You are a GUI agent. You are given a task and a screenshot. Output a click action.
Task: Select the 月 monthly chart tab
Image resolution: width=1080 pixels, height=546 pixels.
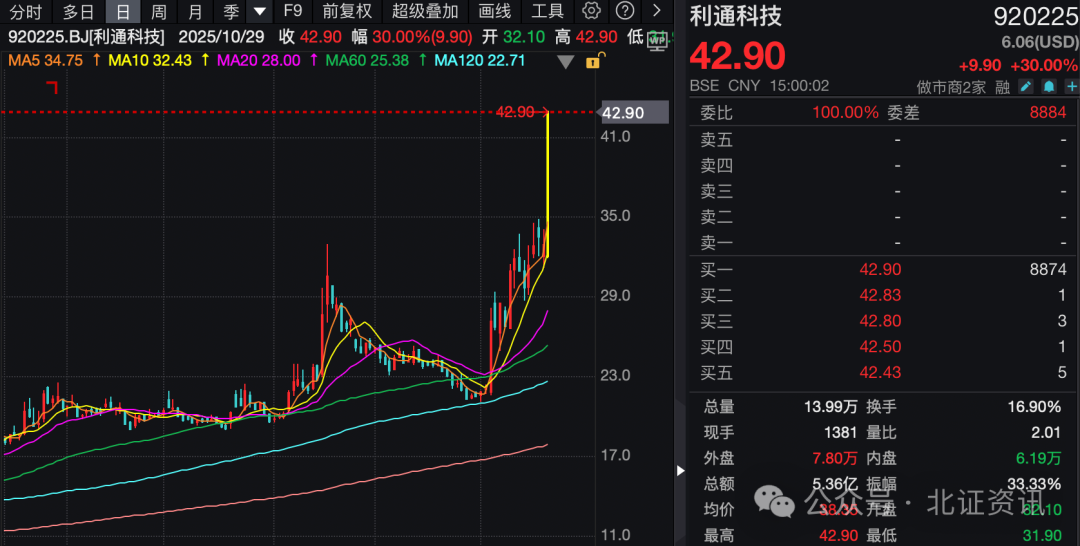[x=195, y=11]
